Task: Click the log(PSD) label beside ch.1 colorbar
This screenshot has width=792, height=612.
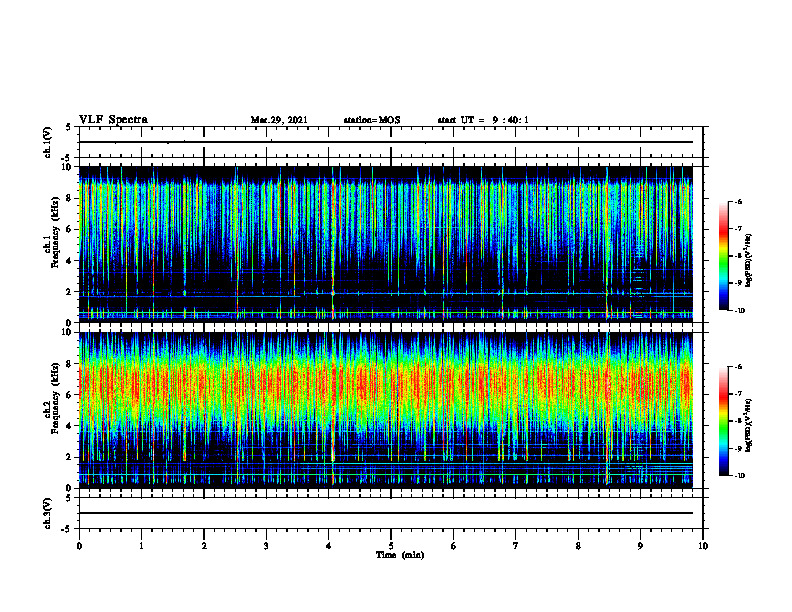Action: tap(748, 260)
